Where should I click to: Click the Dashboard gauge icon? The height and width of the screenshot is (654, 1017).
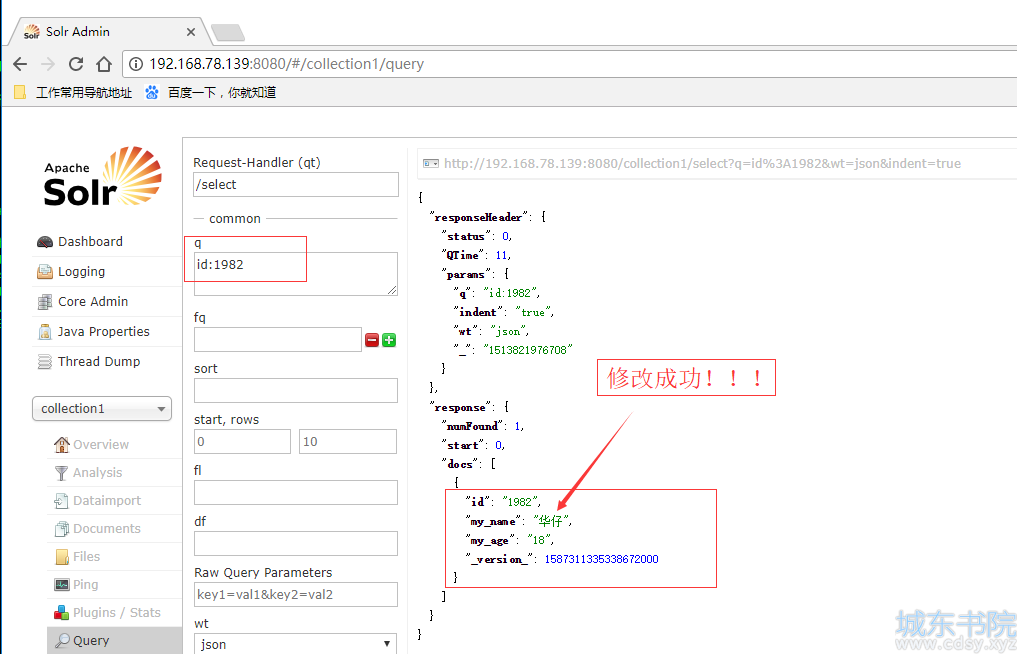(x=45, y=242)
